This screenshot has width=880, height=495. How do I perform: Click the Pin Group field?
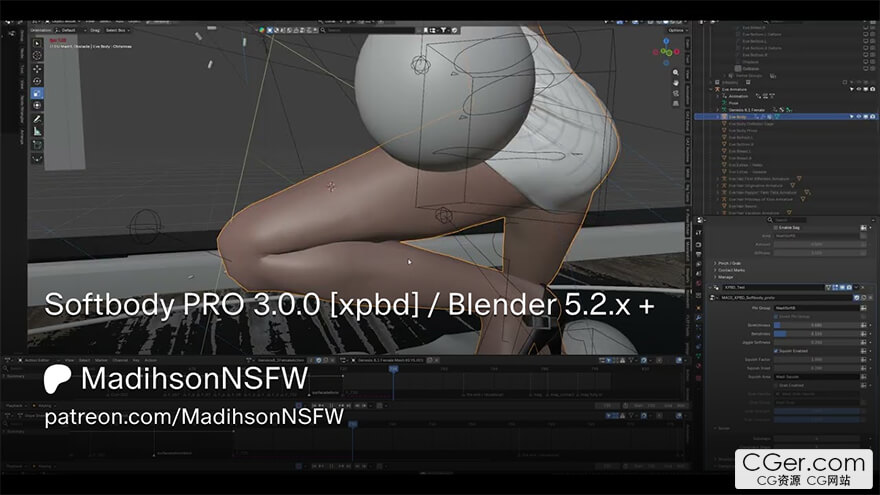(x=817, y=308)
